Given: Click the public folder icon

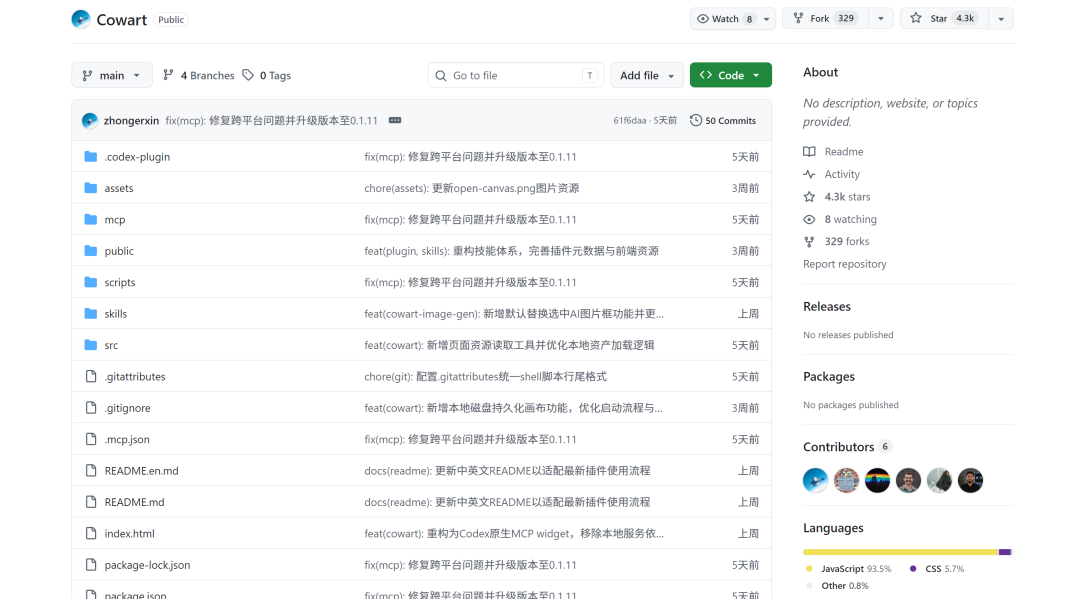Looking at the screenshot, I should click(90, 251).
